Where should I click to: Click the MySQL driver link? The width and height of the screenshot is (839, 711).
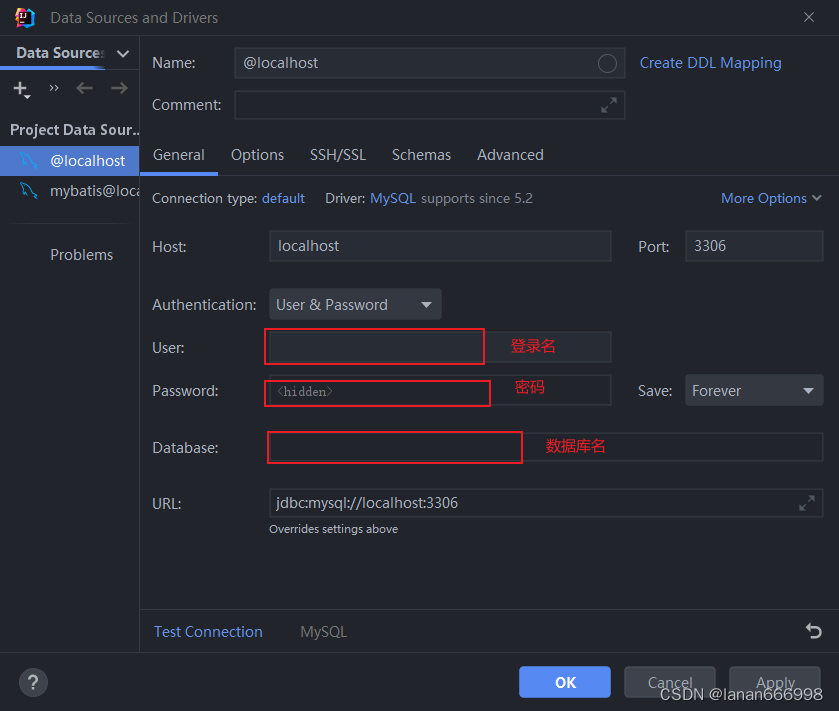pyautogui.click(x=393, y=198)
